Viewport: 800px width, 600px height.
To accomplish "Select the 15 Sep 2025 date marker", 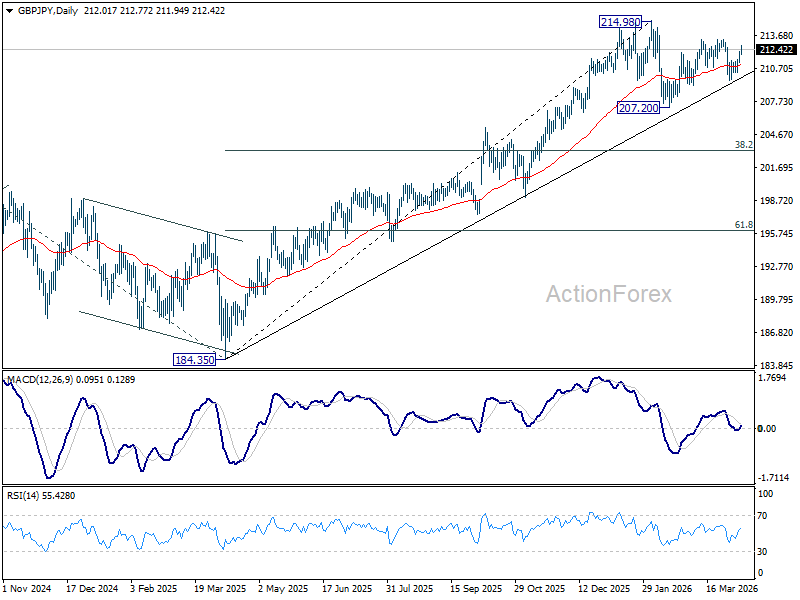I will pyautogui.click(x=476, y=588).
